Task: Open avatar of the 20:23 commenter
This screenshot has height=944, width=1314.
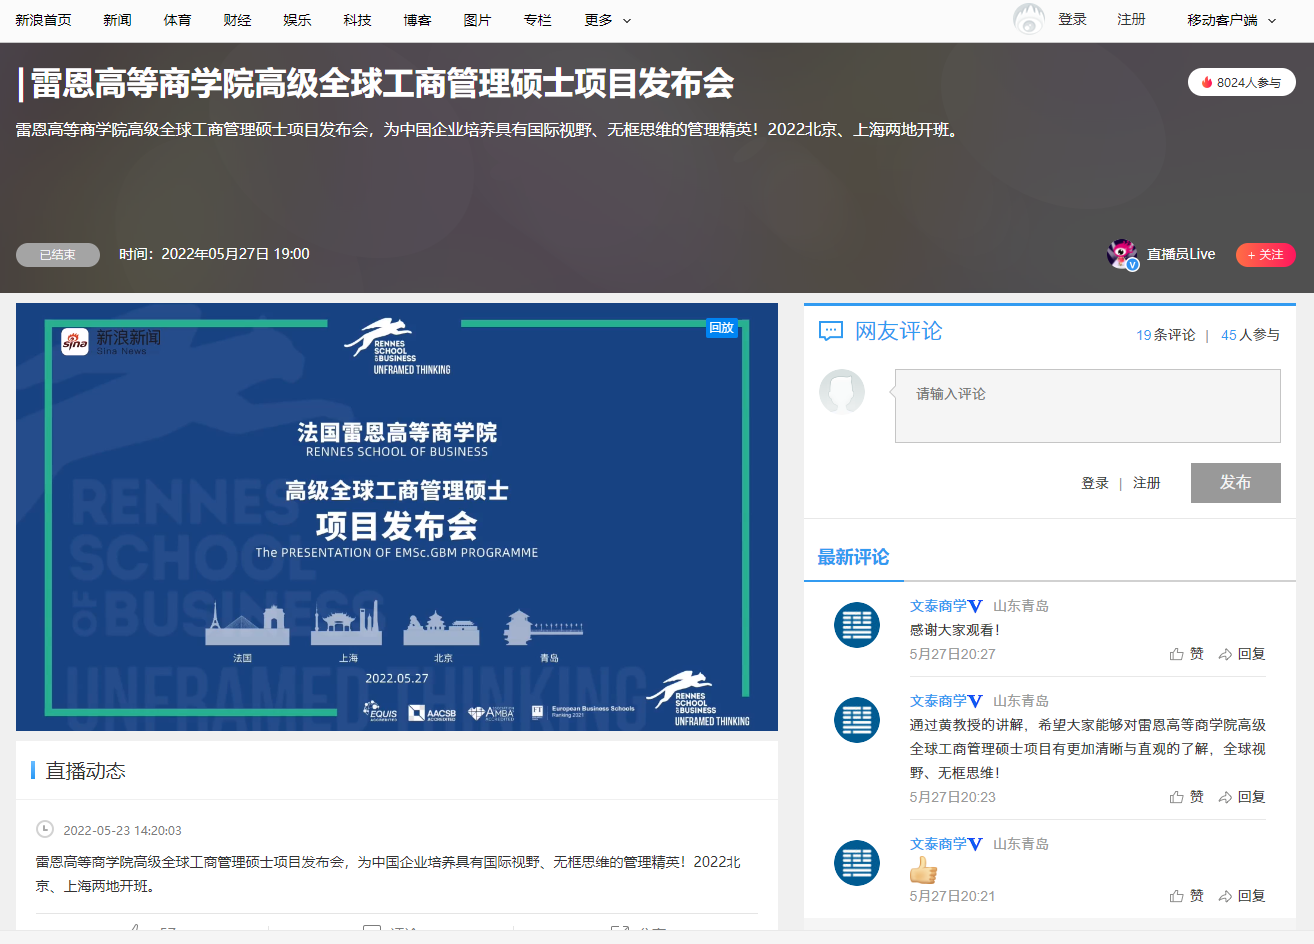Action: pos(857,720)
